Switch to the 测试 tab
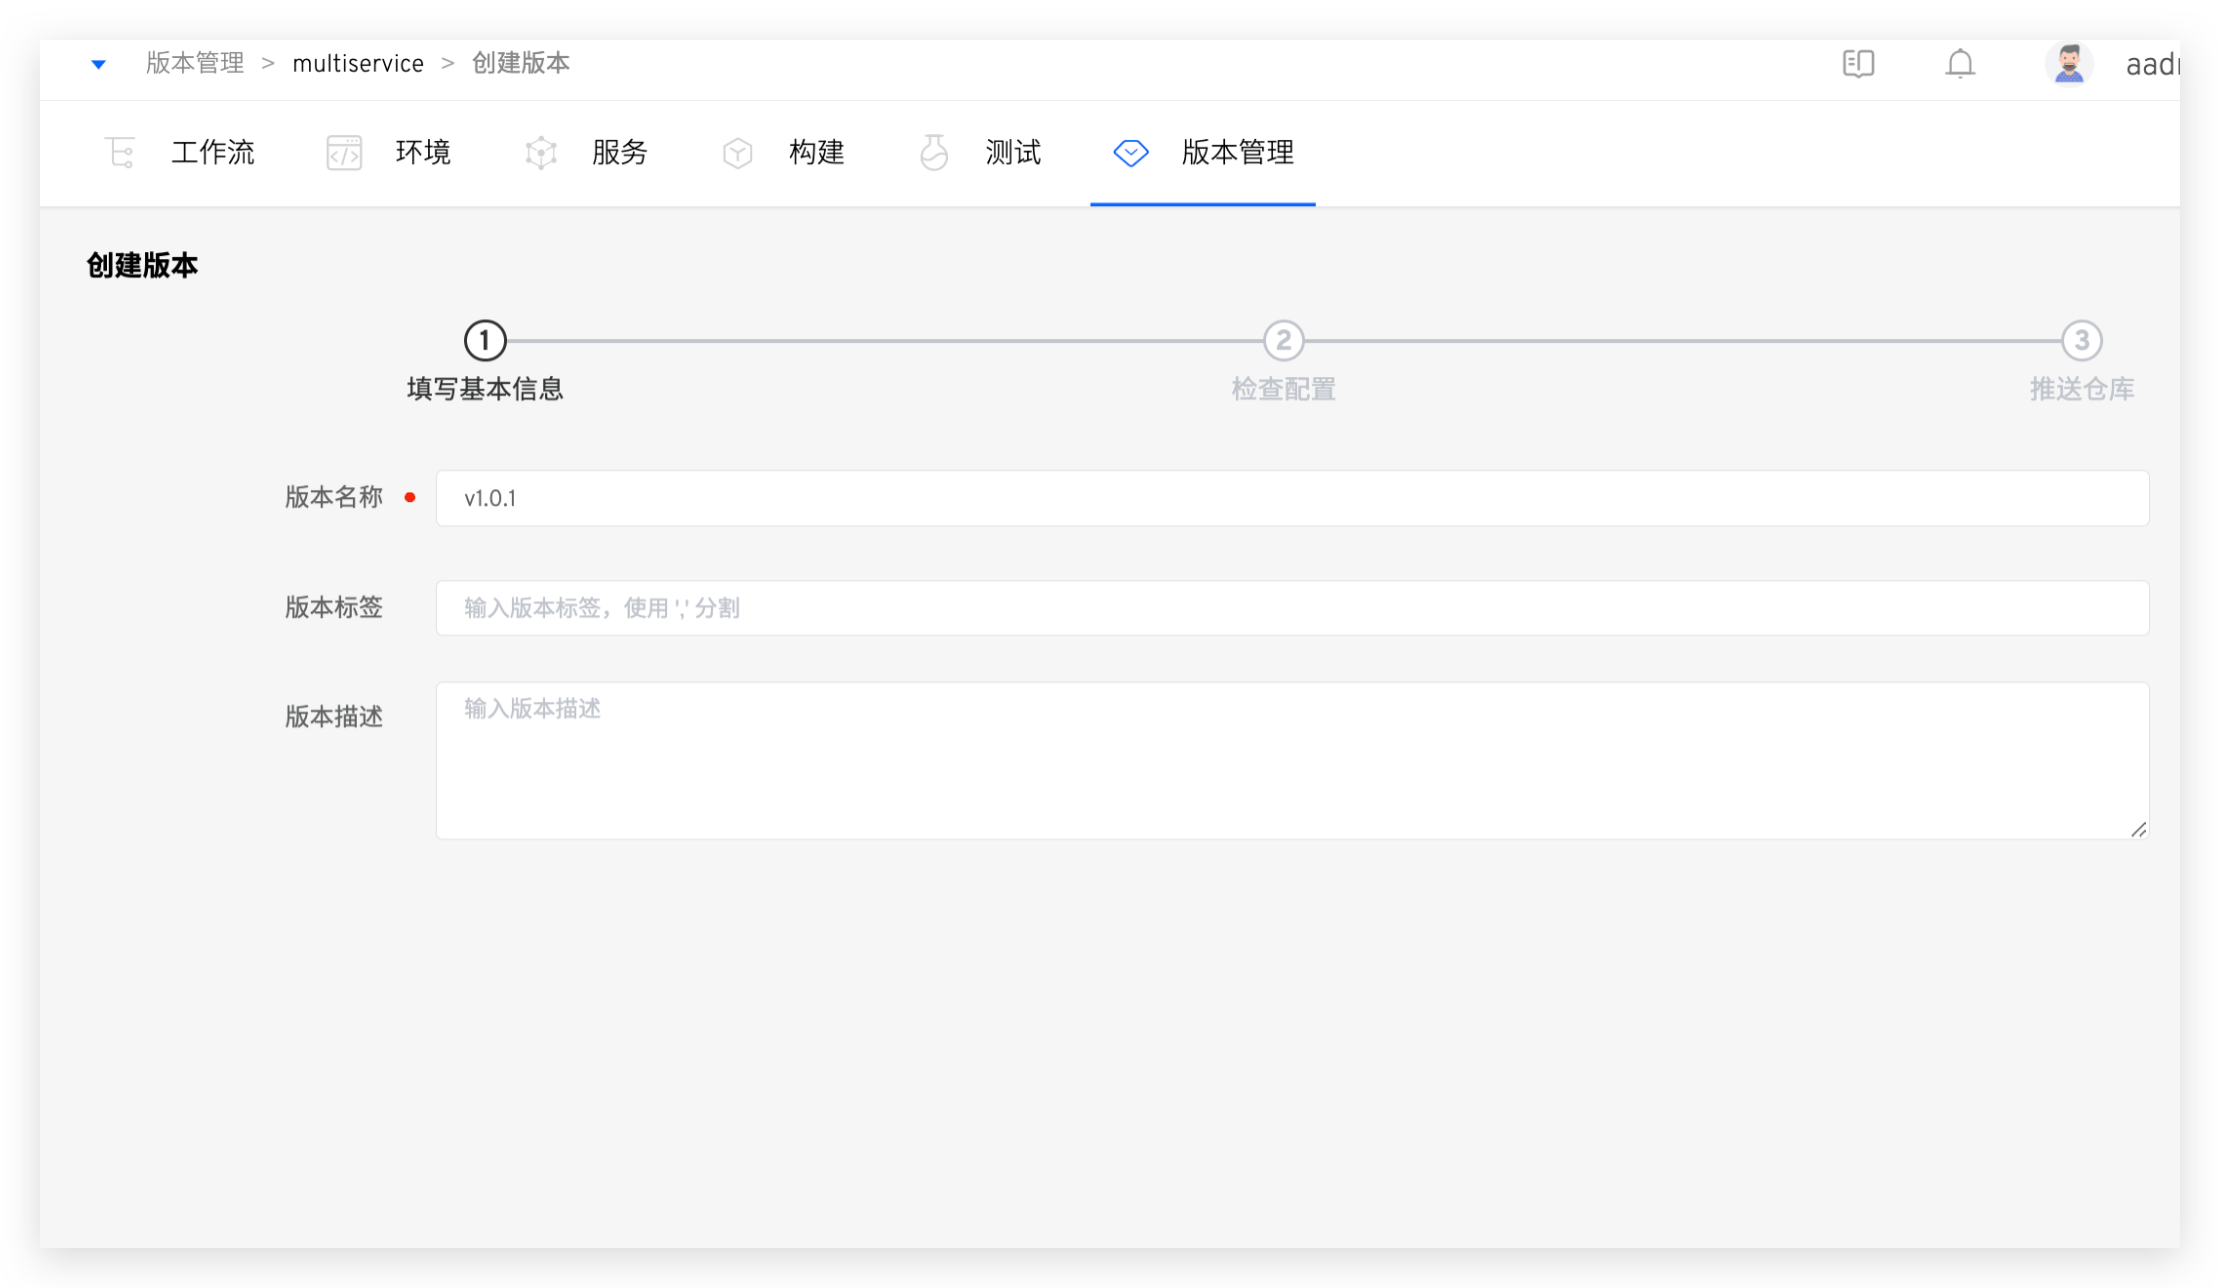Image resolution: width=2220 pixels, height=1288 pixels. click(1012, 153)
